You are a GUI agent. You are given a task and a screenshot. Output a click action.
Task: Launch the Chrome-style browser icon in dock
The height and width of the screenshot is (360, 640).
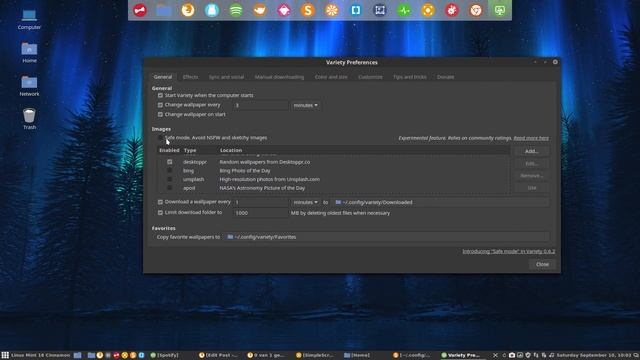click(x=476, y=10)
